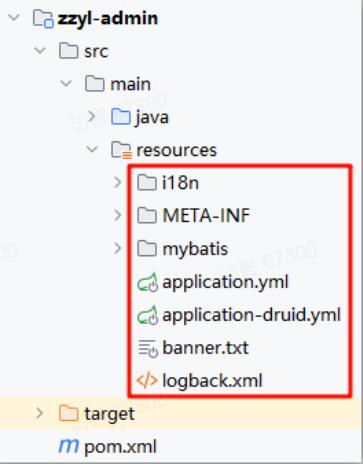
Task: Click the blue java source folder icon
Action: coord(121,117)
